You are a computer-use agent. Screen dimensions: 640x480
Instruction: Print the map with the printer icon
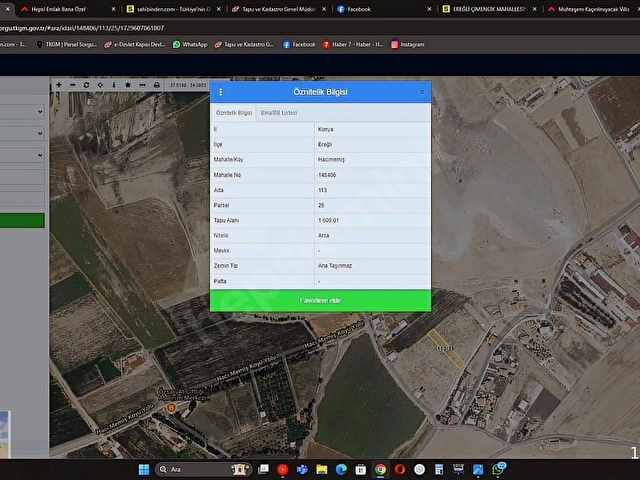click(x=156, y=85)
